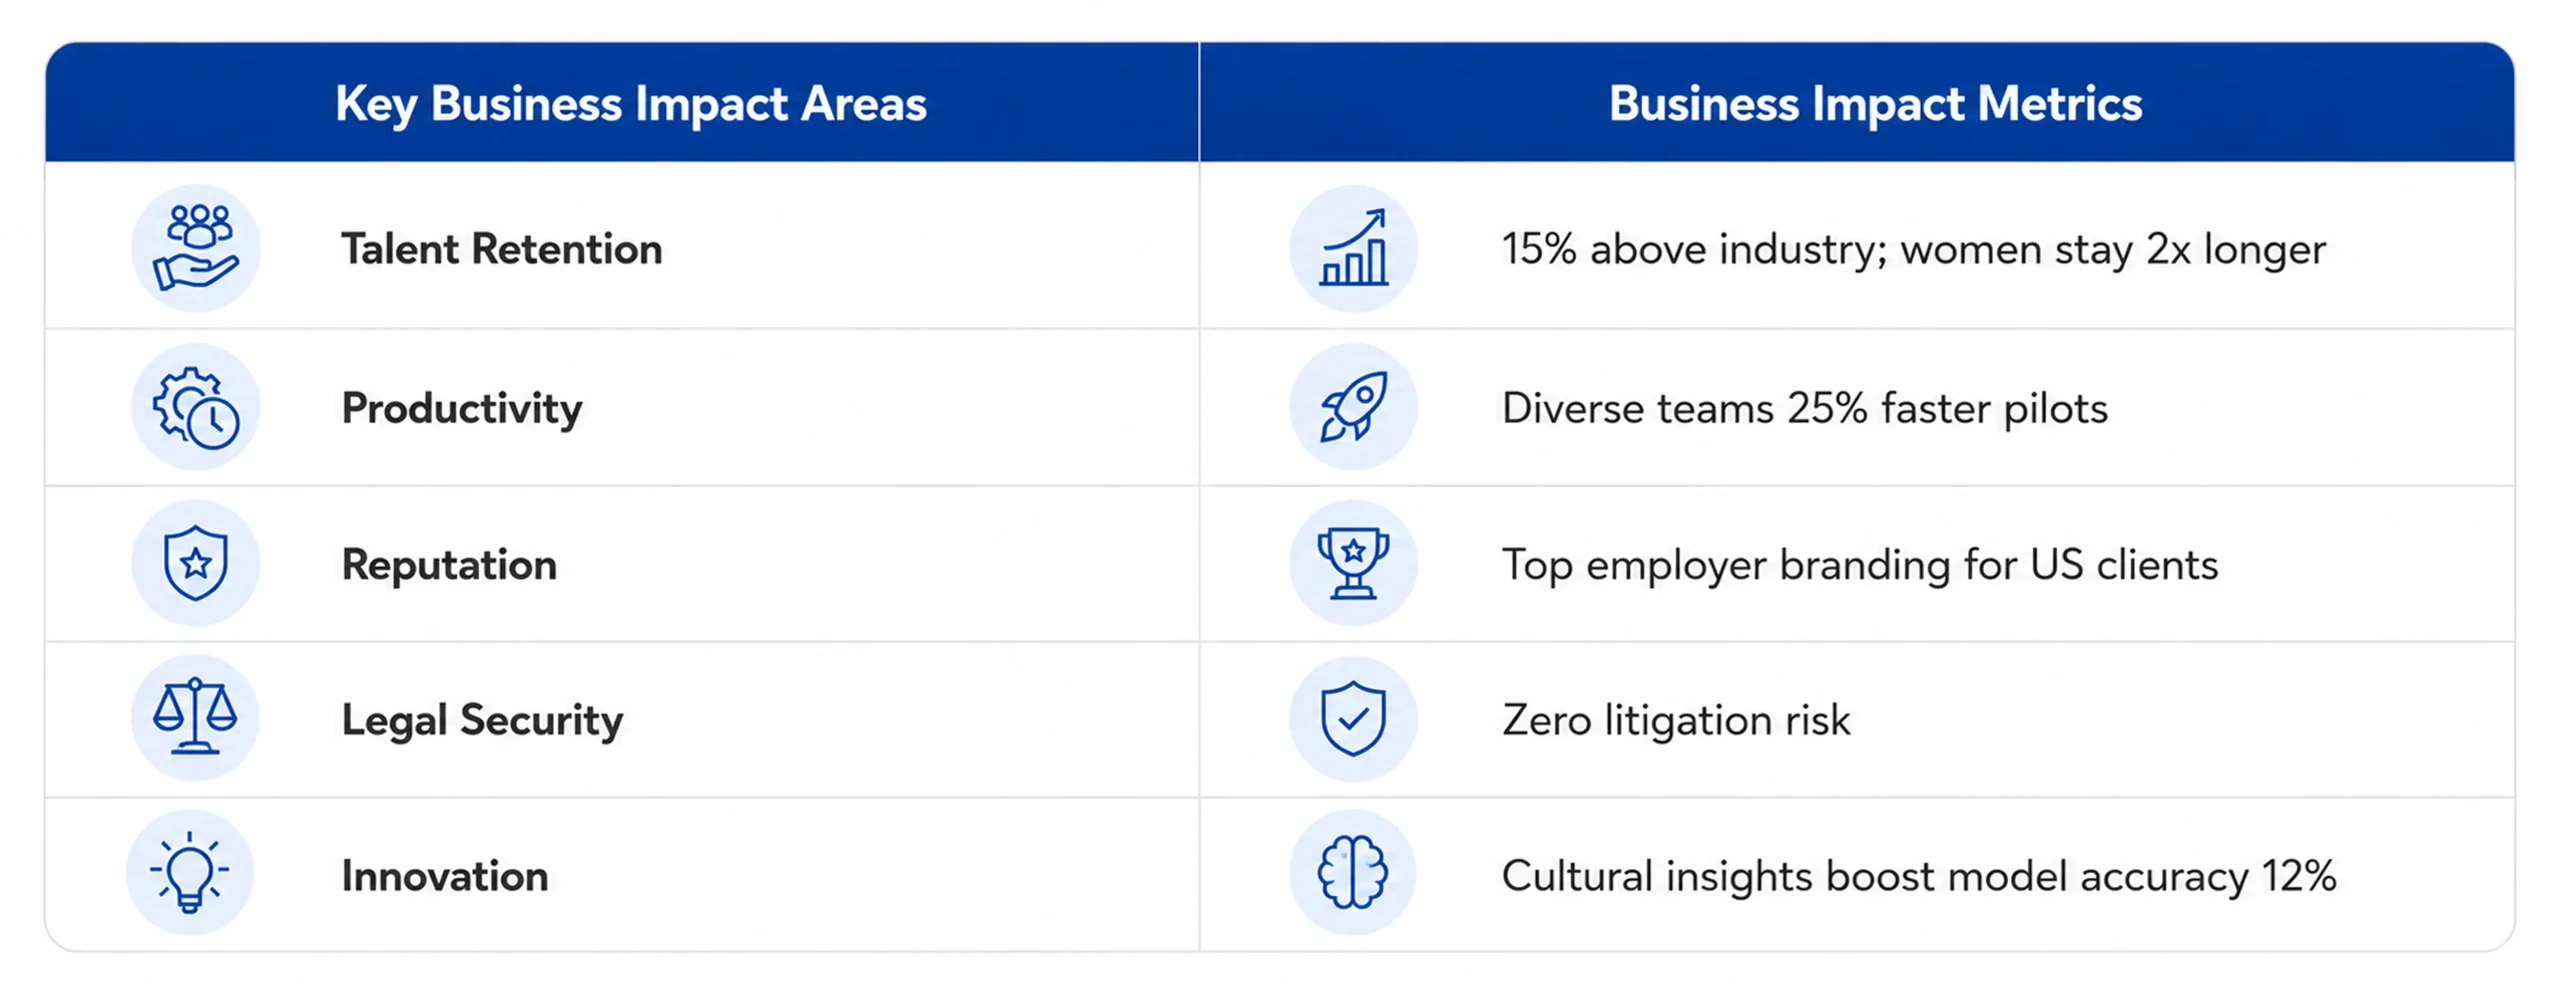The height and width of the screenshot is (984, 2560).
Task: Select the Productivity label
Action: pyautogui.click(x=462, y=409)
